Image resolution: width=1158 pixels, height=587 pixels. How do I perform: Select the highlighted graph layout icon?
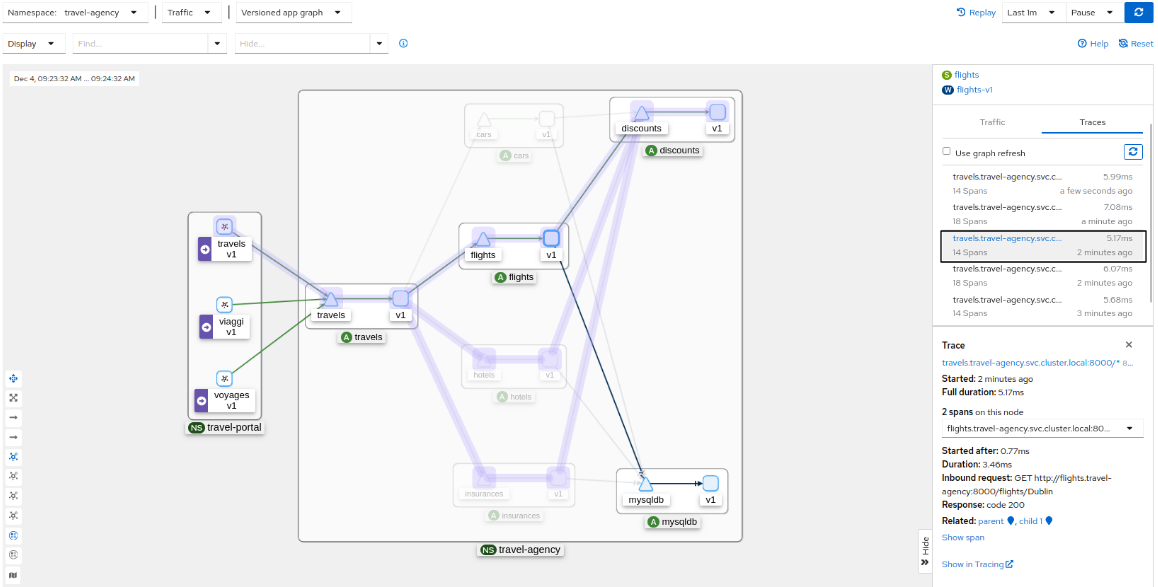pyautogui.click(x=13, y=456)
